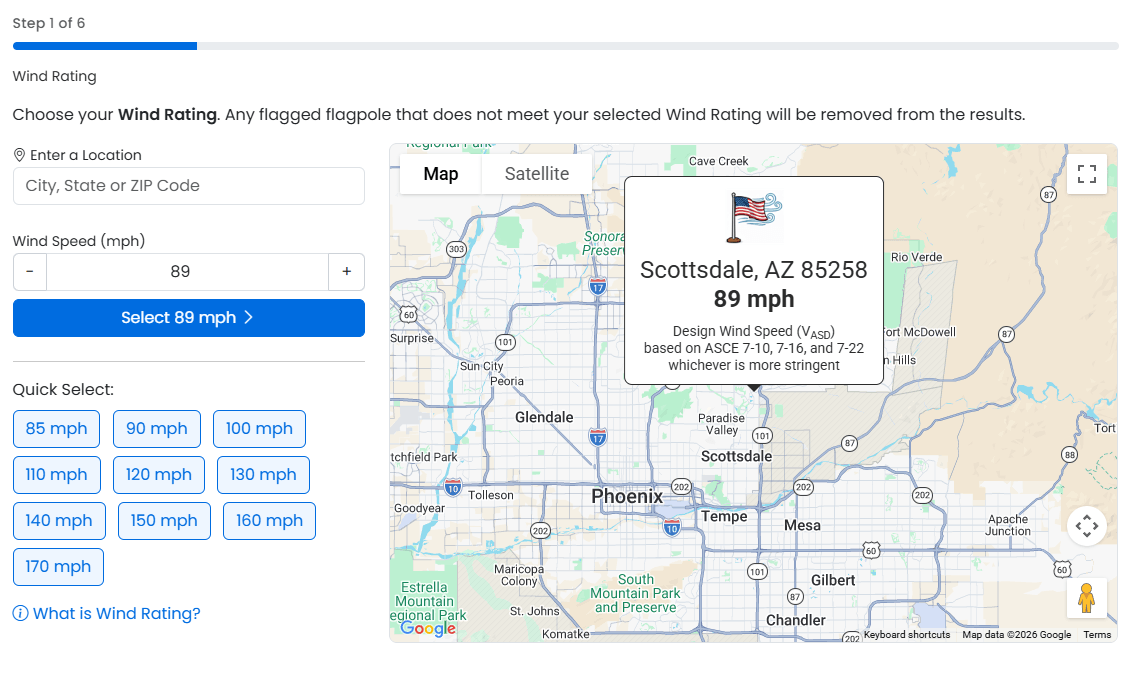Quick select 90 mph
The width and height of the screenshot is (1133, 681).
pyautogui.click(x=157, y=429)
